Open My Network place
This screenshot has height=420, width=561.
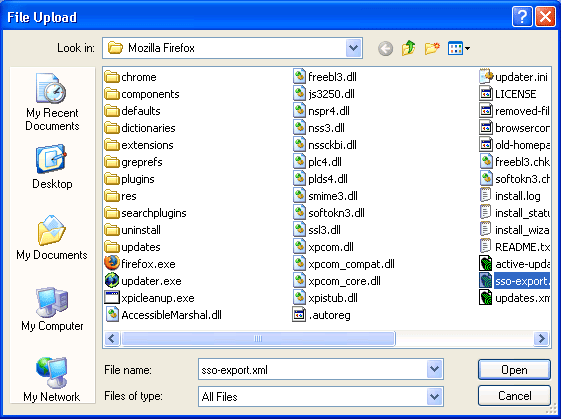point(52,379)
